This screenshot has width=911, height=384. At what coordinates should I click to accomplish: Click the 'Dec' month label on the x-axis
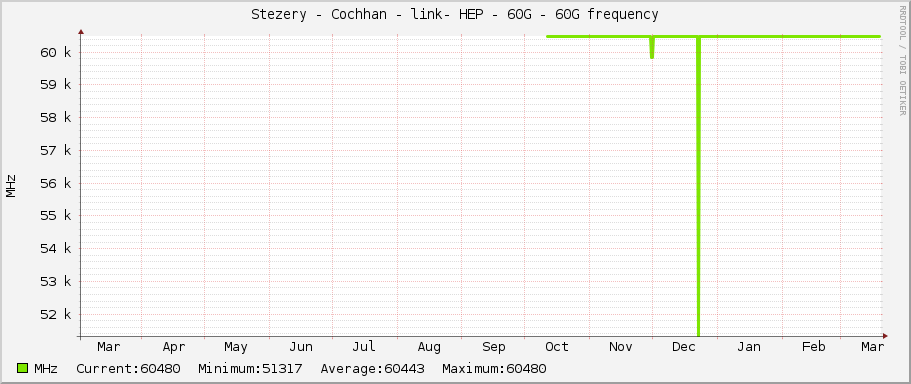pos(684,347)
